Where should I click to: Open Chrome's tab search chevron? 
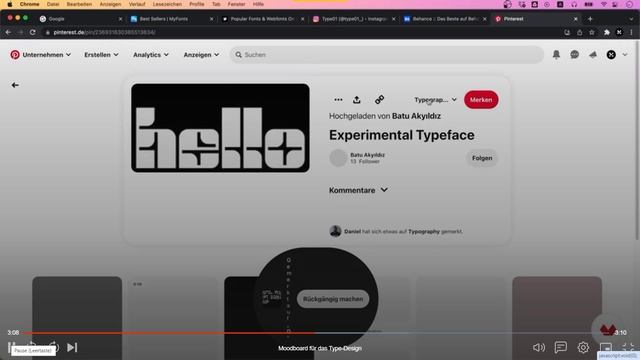(631, 19)
